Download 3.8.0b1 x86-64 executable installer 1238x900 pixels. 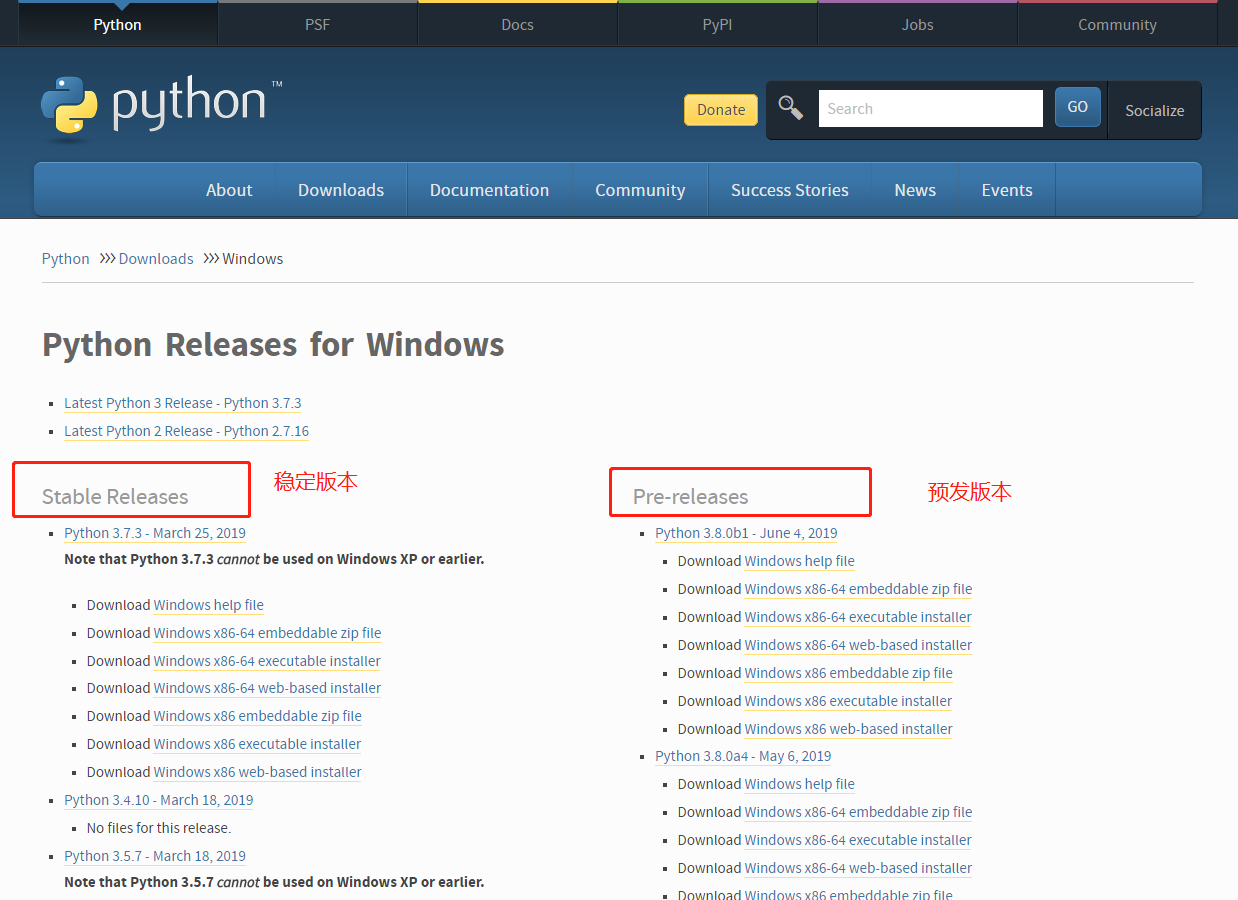[858, 617]
